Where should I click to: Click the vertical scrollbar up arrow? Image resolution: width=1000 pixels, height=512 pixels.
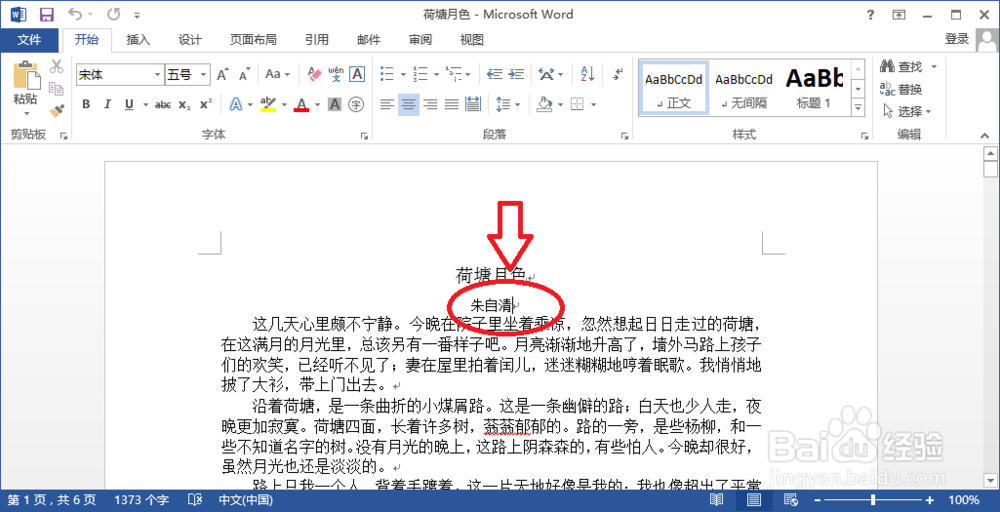point(990,153)
